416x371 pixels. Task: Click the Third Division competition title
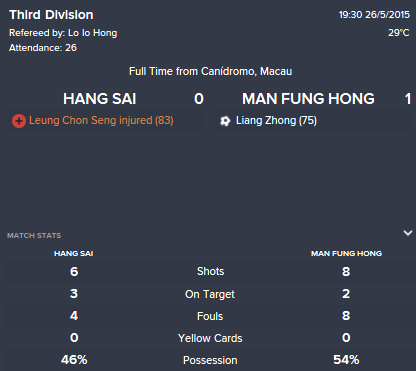pyautogui.click(x=51, y=15)
